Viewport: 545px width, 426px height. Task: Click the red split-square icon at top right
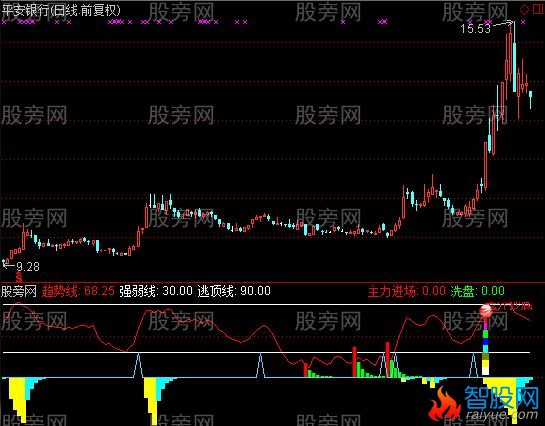[538, 10]
